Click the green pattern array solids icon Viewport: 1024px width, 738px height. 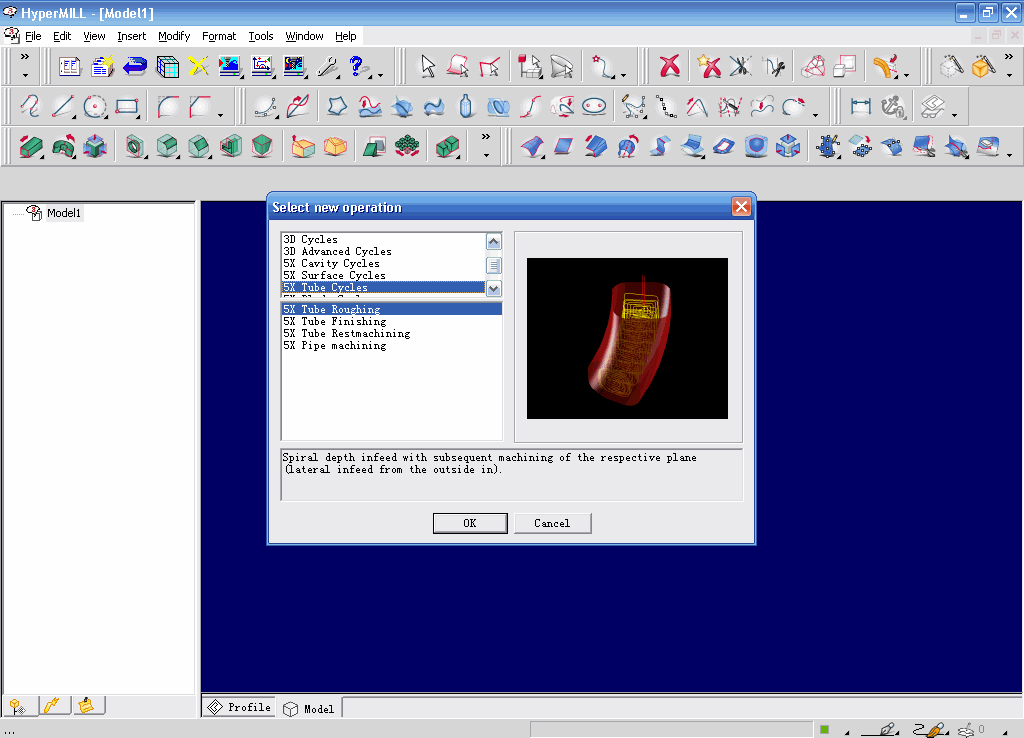click(407, 146)
